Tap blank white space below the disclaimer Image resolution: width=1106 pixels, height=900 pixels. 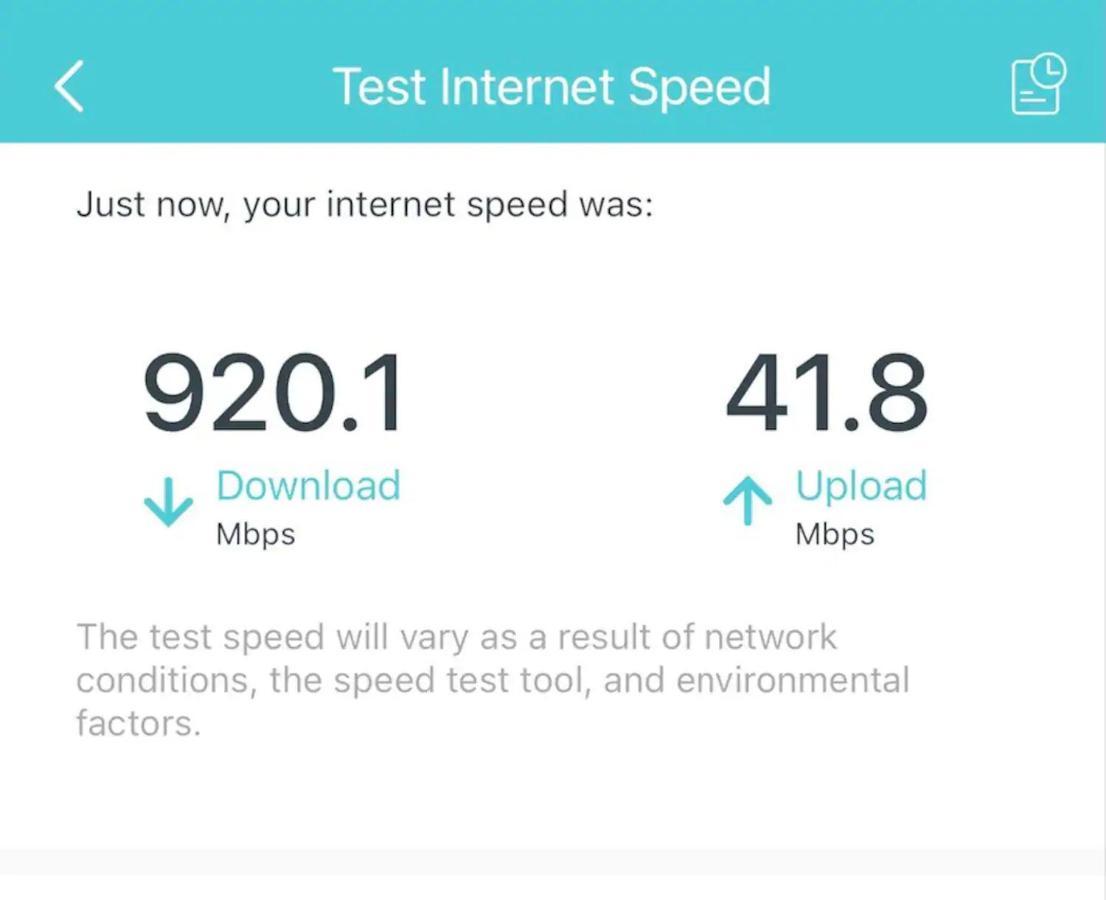553,793
